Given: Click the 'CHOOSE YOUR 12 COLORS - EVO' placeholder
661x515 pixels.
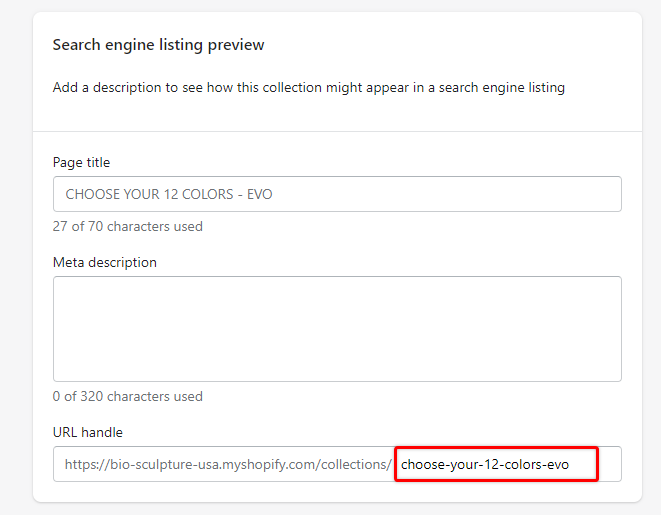Looking at the screenshot, I should coord(169,194).
